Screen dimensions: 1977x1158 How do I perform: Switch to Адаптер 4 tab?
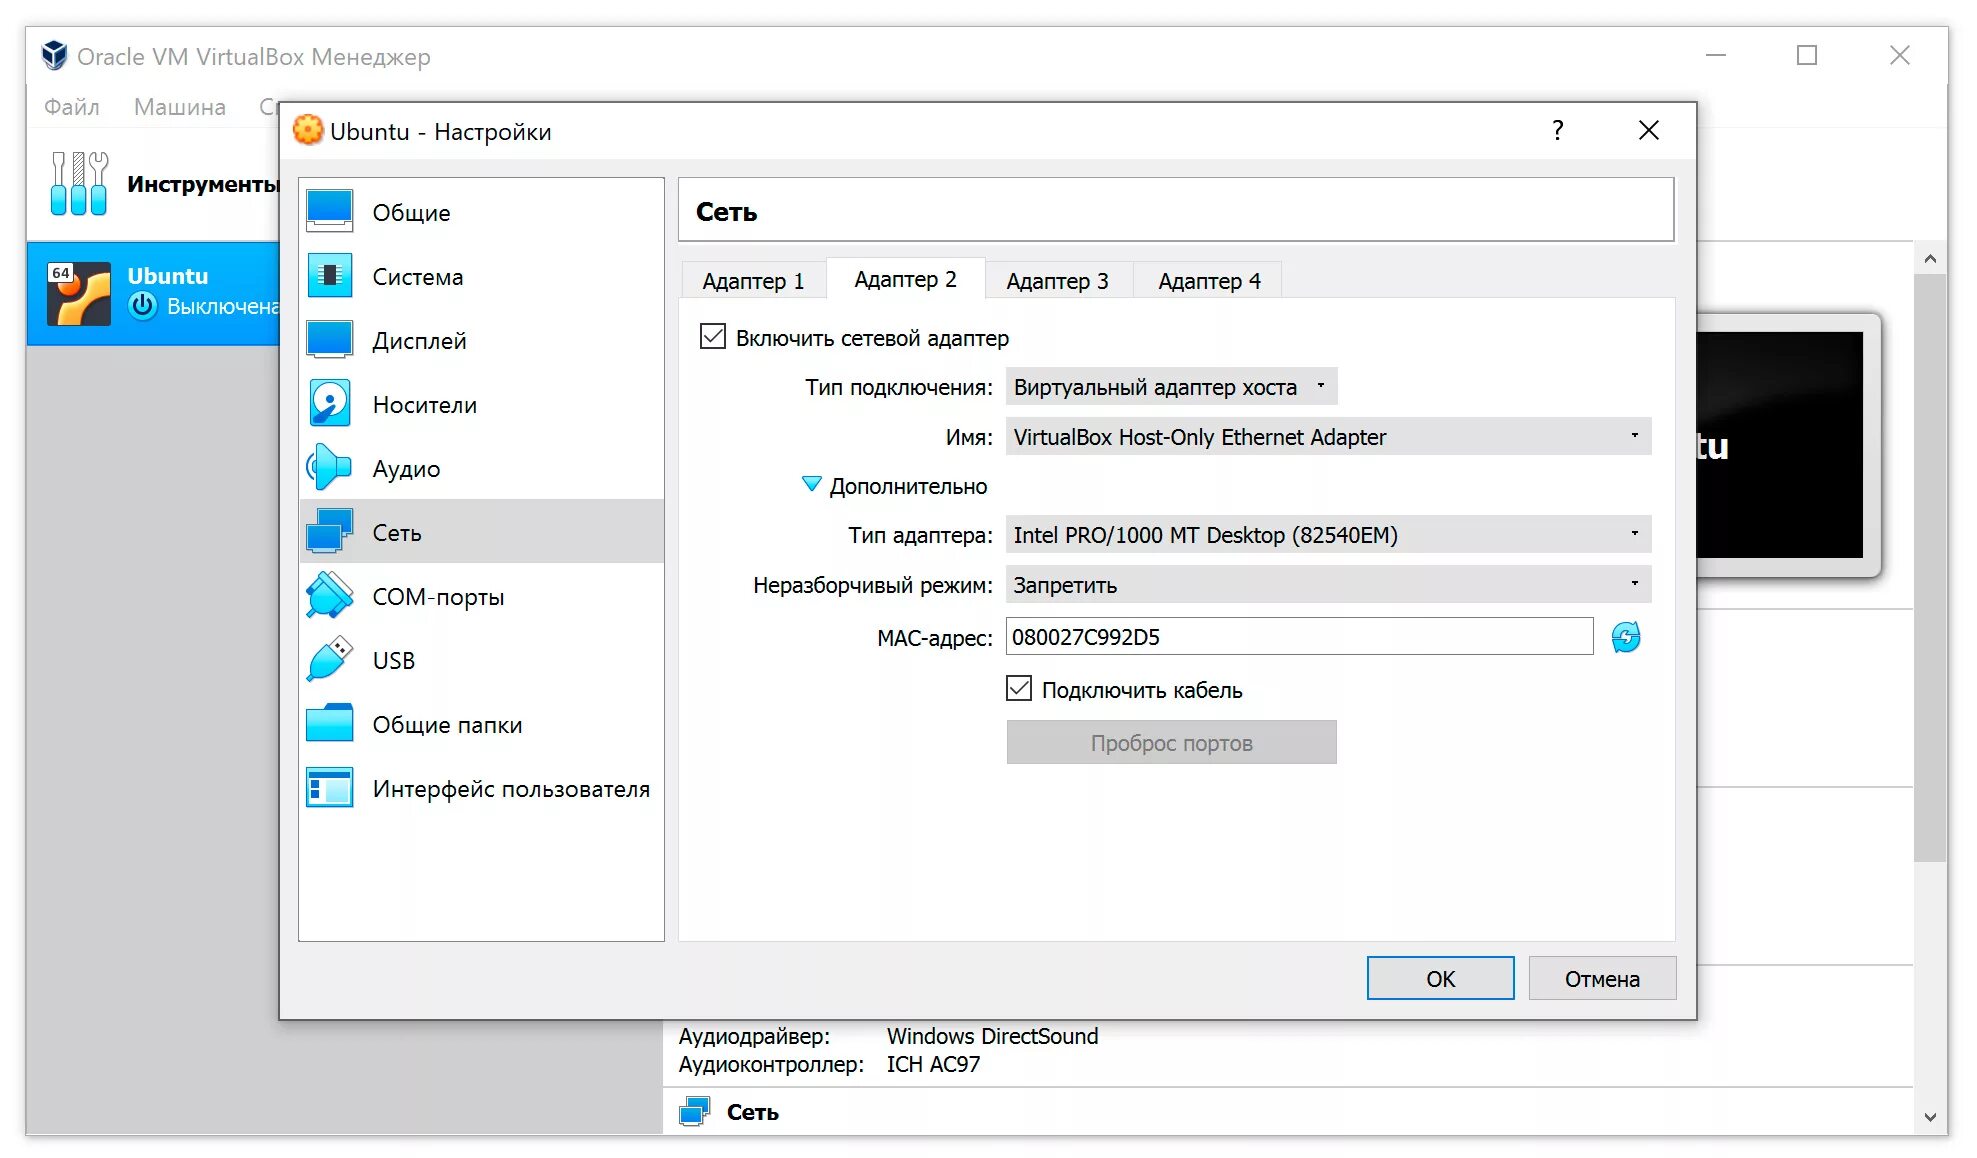pyautogui.click(x=1209, y=281)
